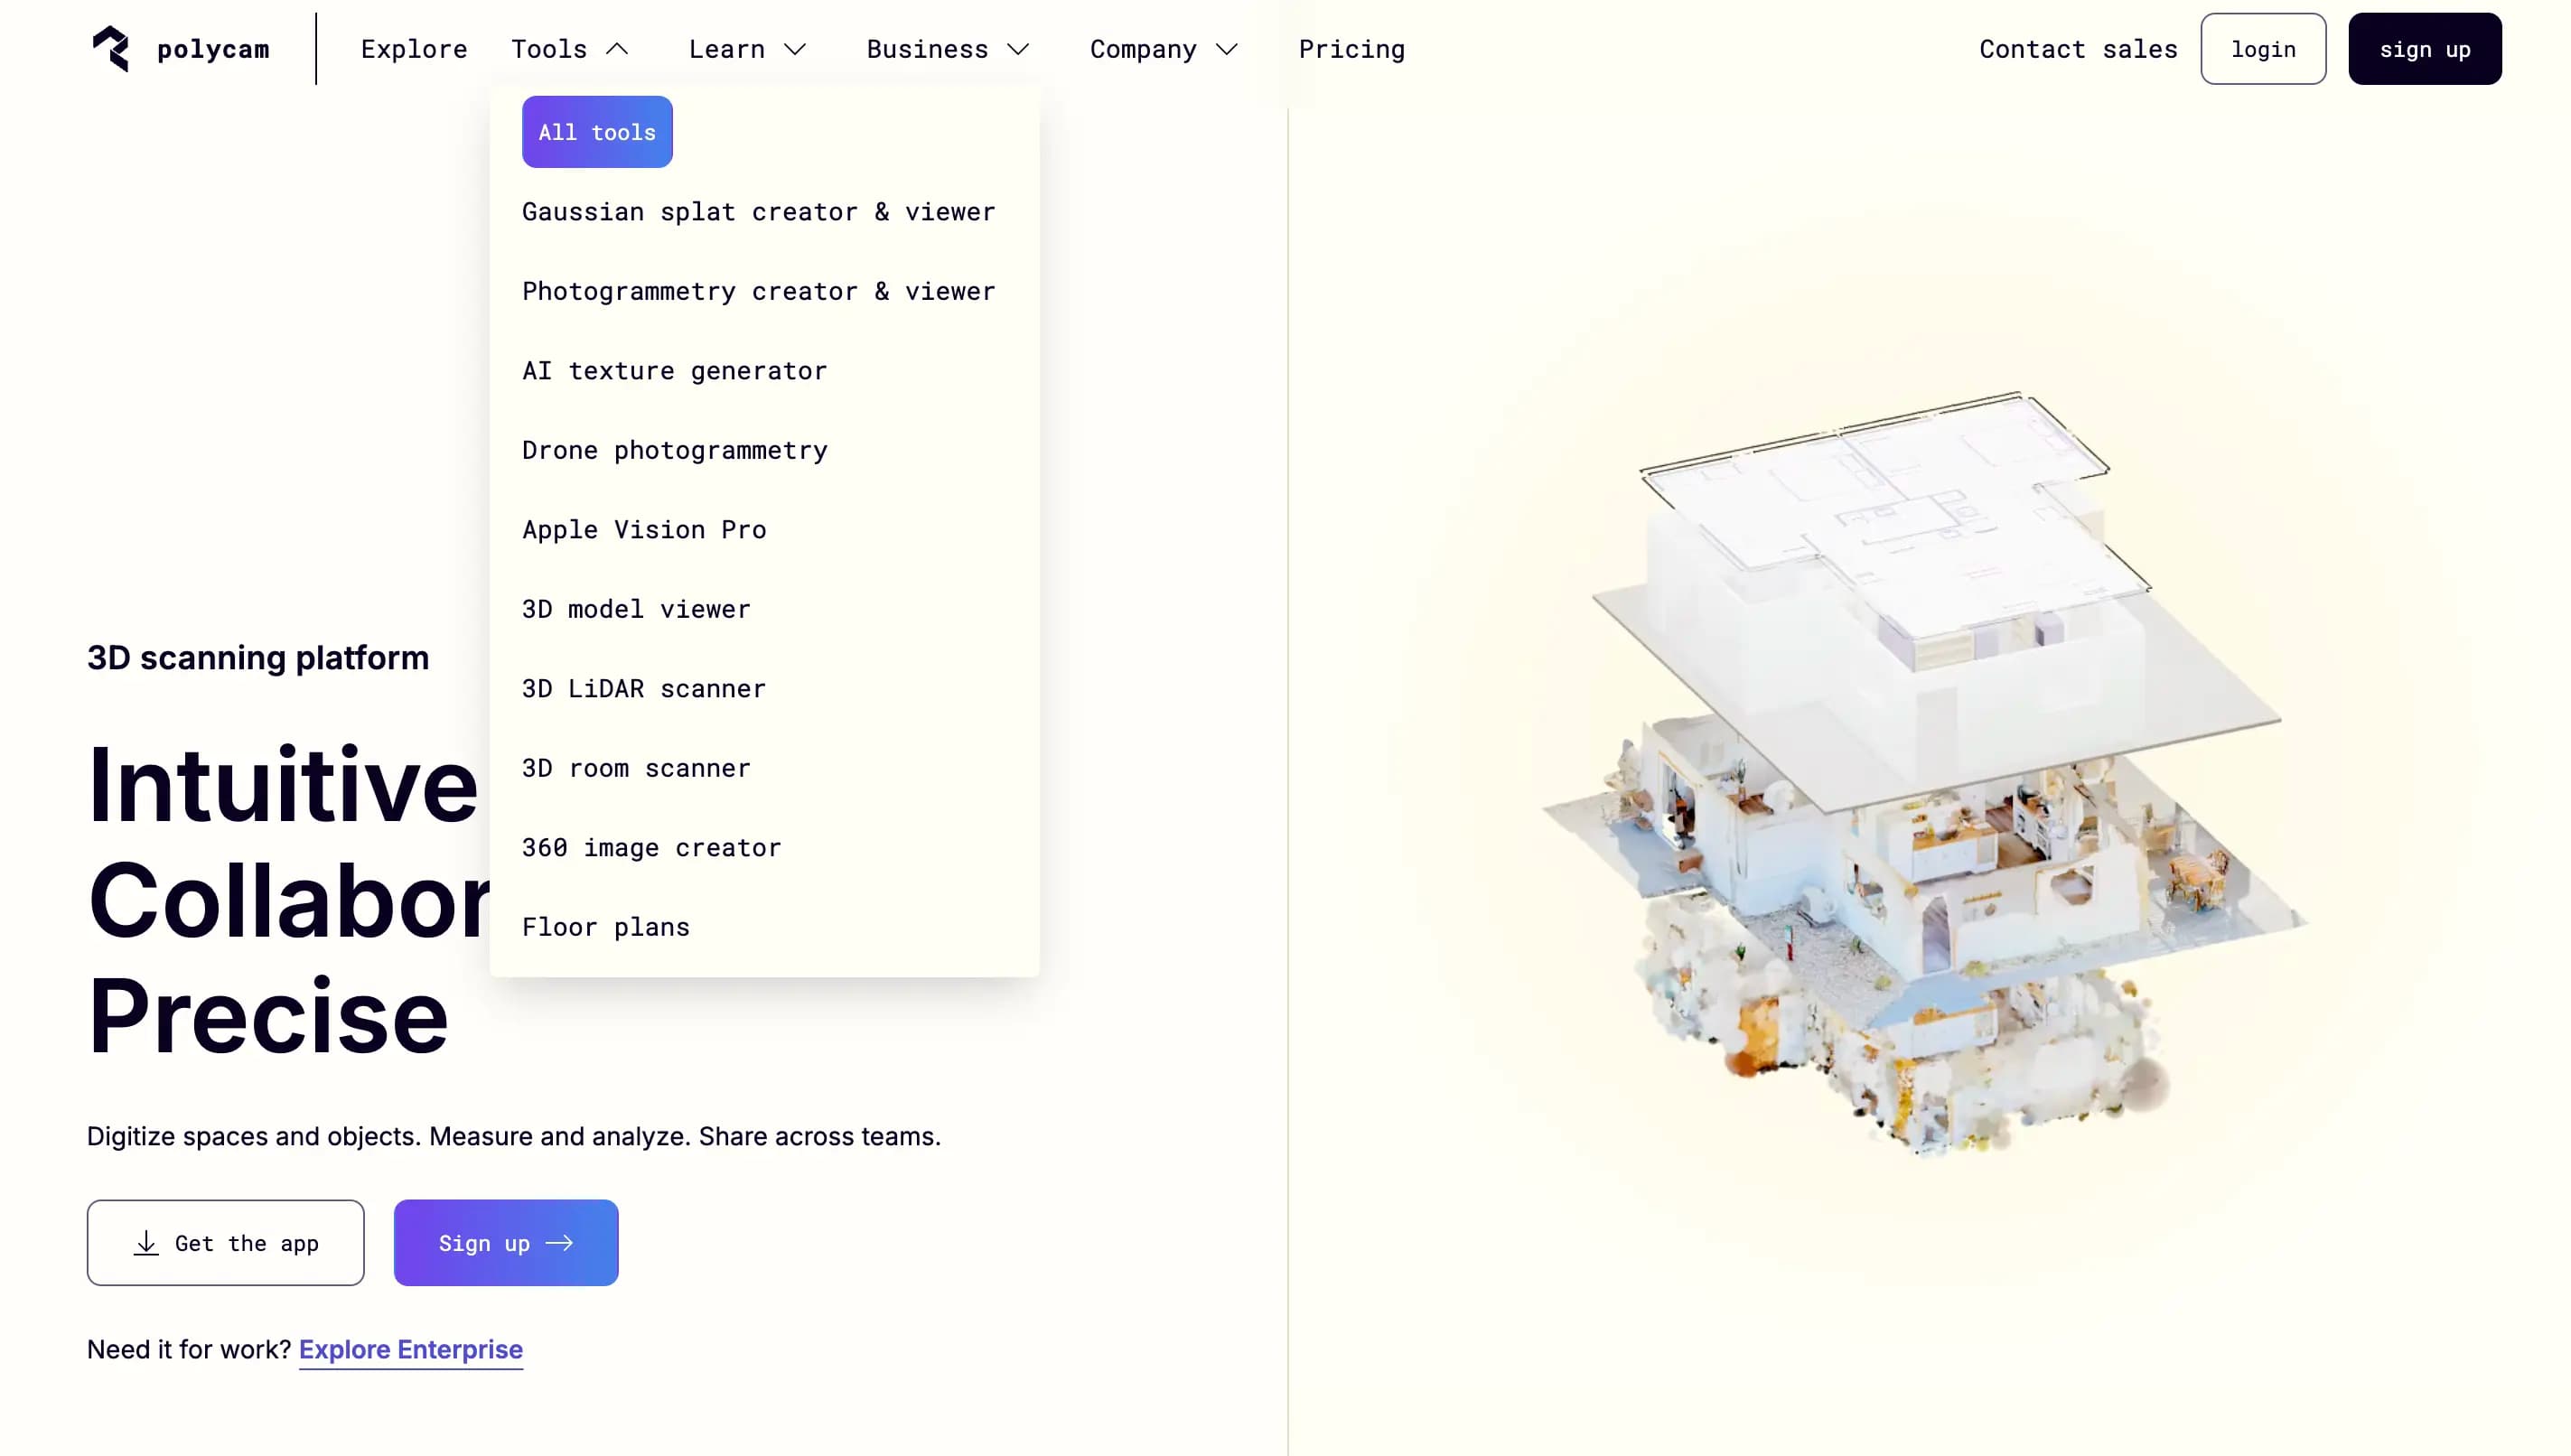Viewport: 2571px width, 1456px height.
Task: Click the Get the app button
Action: click(x=226, y=1243)
